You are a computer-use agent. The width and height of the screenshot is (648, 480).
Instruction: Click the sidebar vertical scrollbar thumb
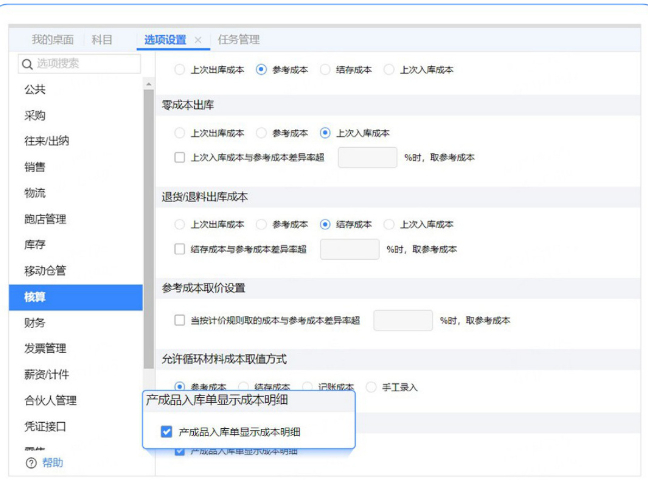point(149,229)
